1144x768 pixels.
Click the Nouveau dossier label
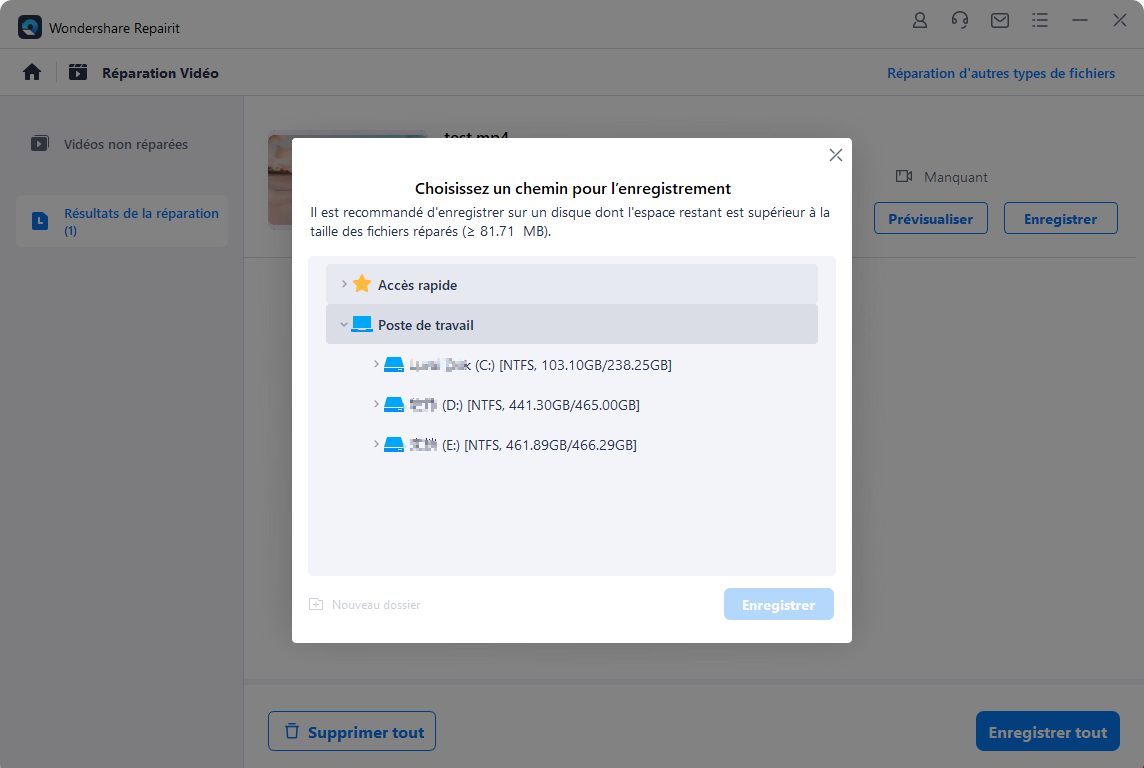pos(376,605)
